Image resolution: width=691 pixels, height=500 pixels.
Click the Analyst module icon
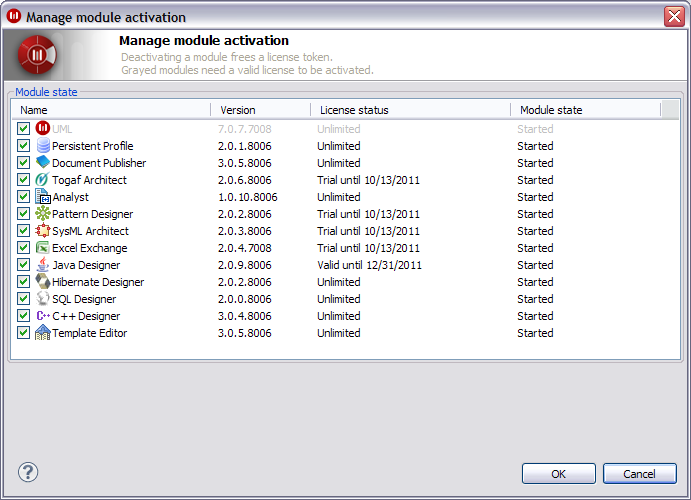(x=43, y=196)
